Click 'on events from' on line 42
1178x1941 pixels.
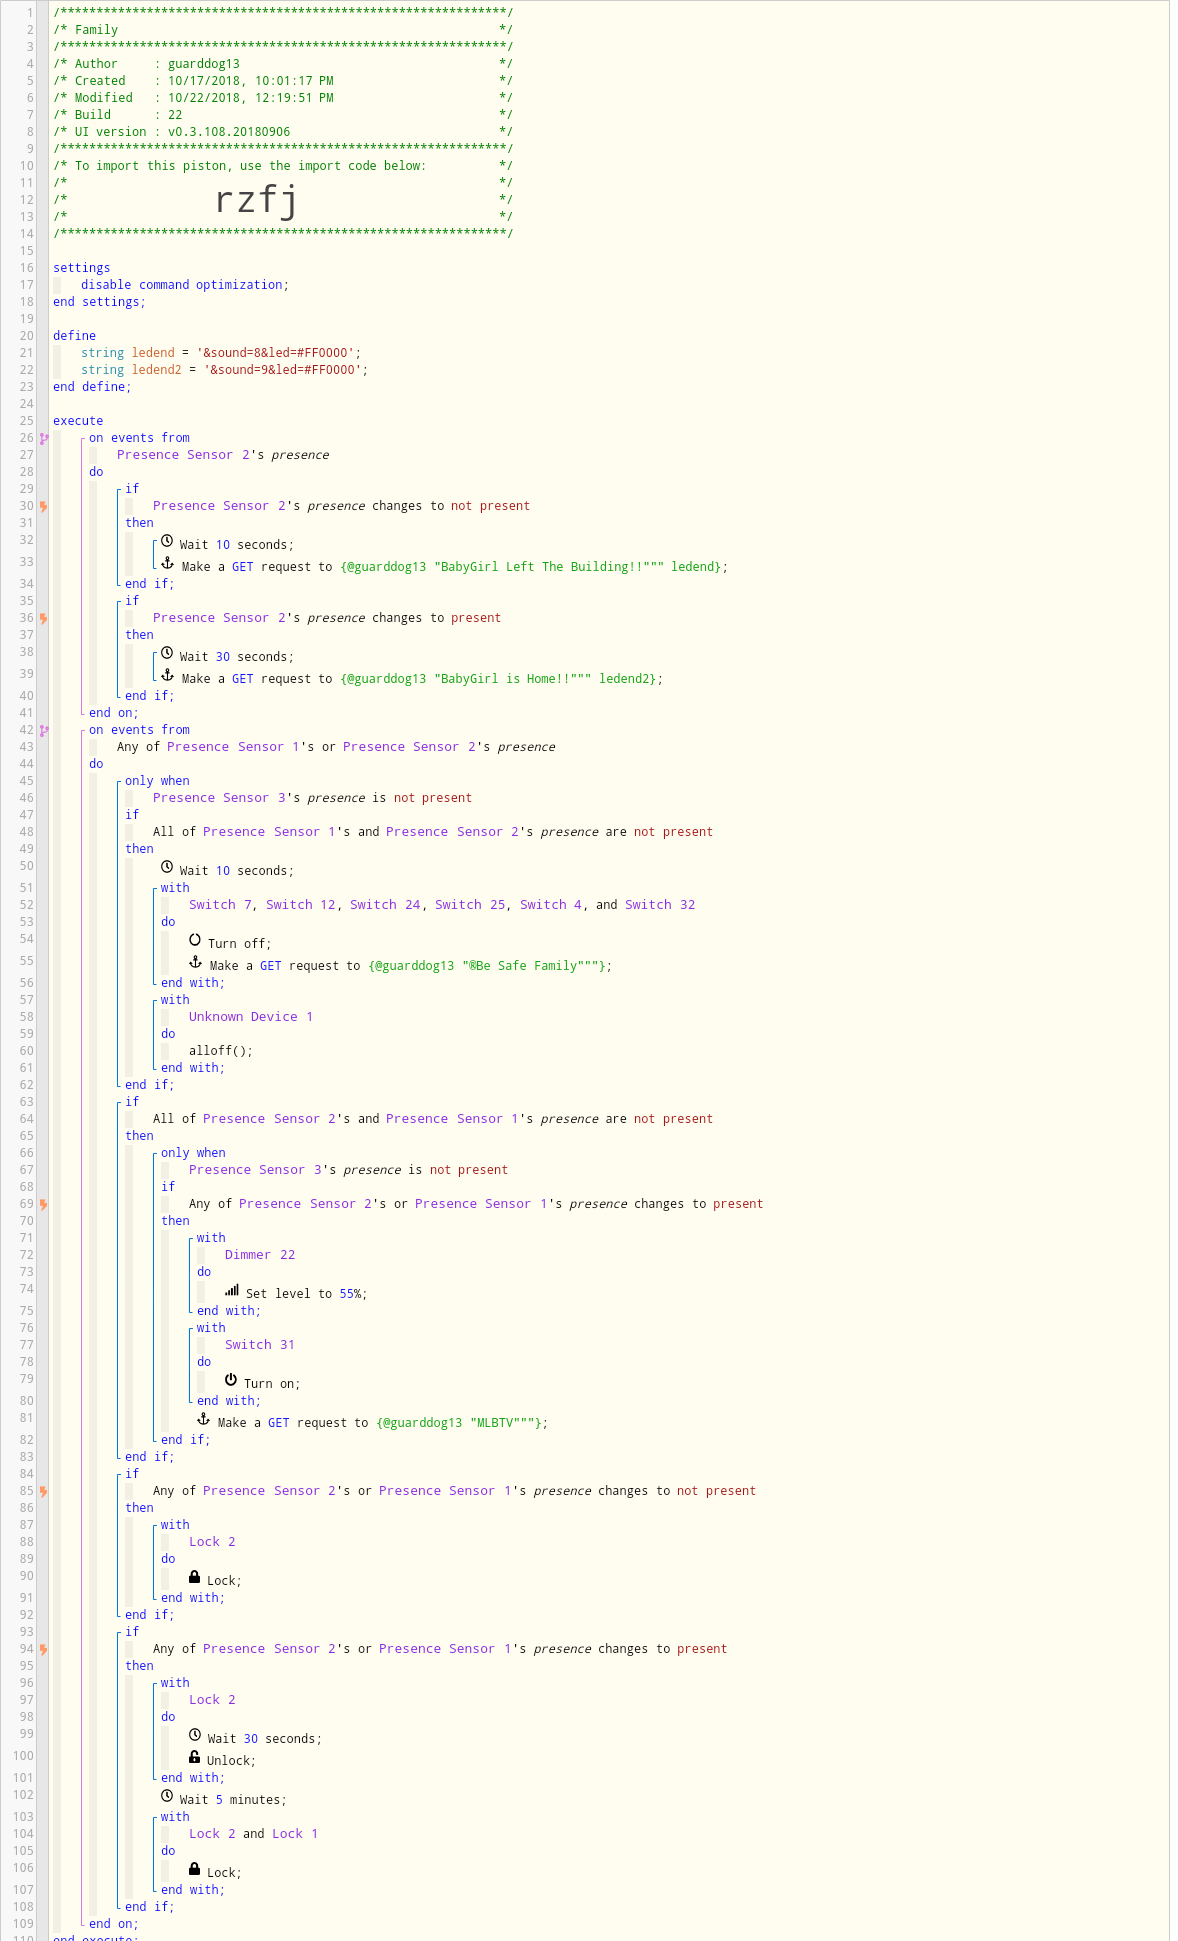(139, 730)
